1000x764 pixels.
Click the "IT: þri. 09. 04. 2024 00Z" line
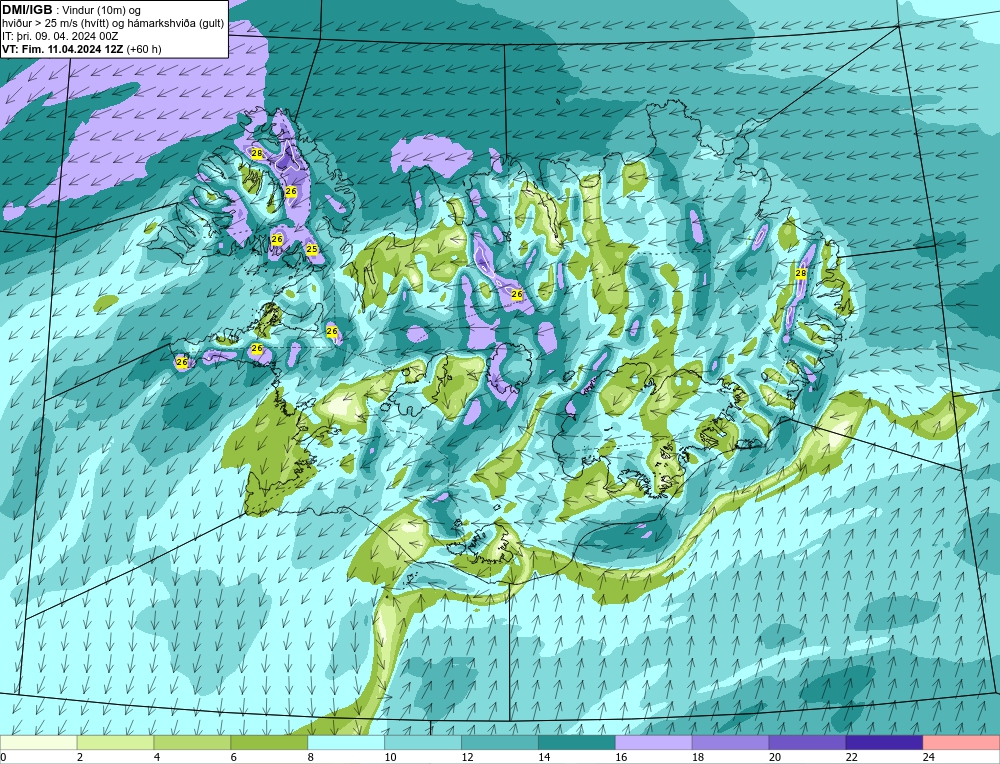60,36
